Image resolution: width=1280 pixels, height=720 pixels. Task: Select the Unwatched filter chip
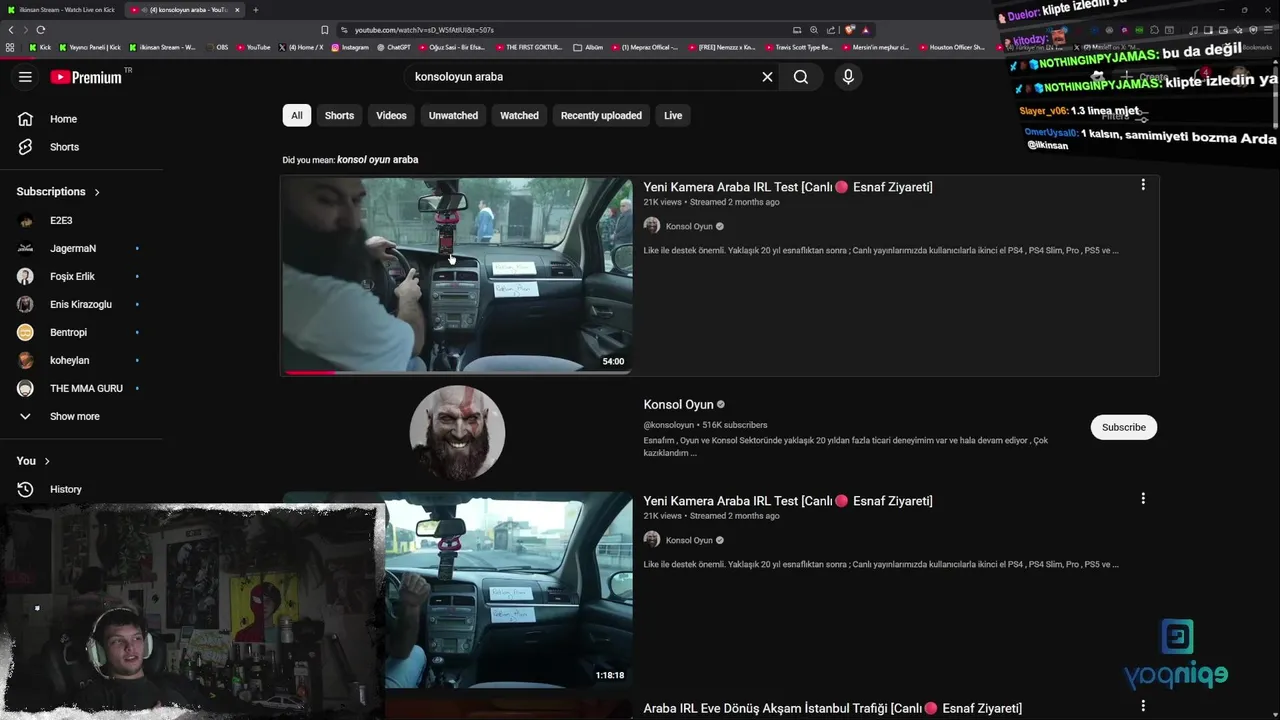pos(453,116)
